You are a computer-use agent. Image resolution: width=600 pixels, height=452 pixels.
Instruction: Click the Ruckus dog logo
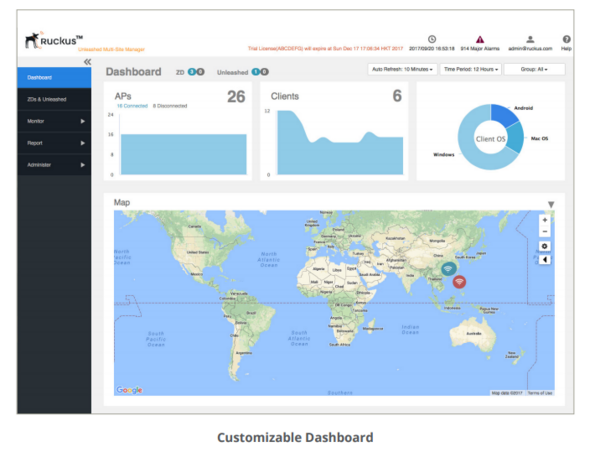pos(33,40)
